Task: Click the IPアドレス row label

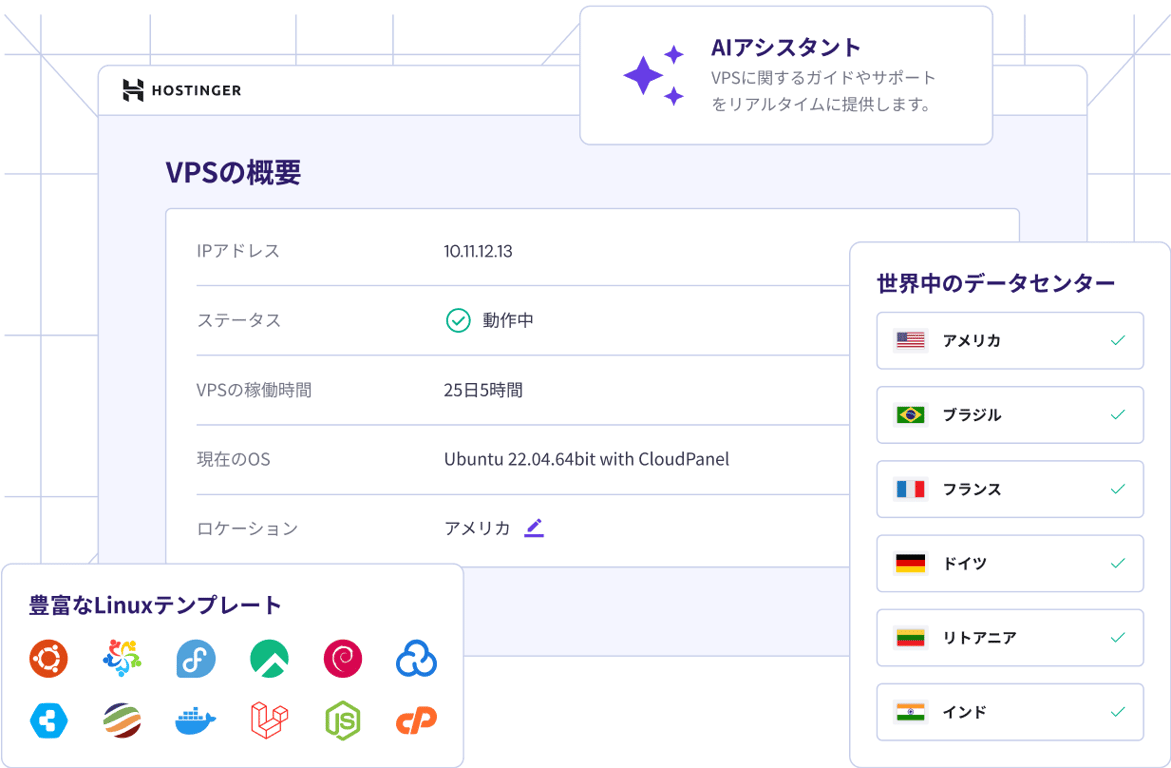Action: tap(238, 251)
